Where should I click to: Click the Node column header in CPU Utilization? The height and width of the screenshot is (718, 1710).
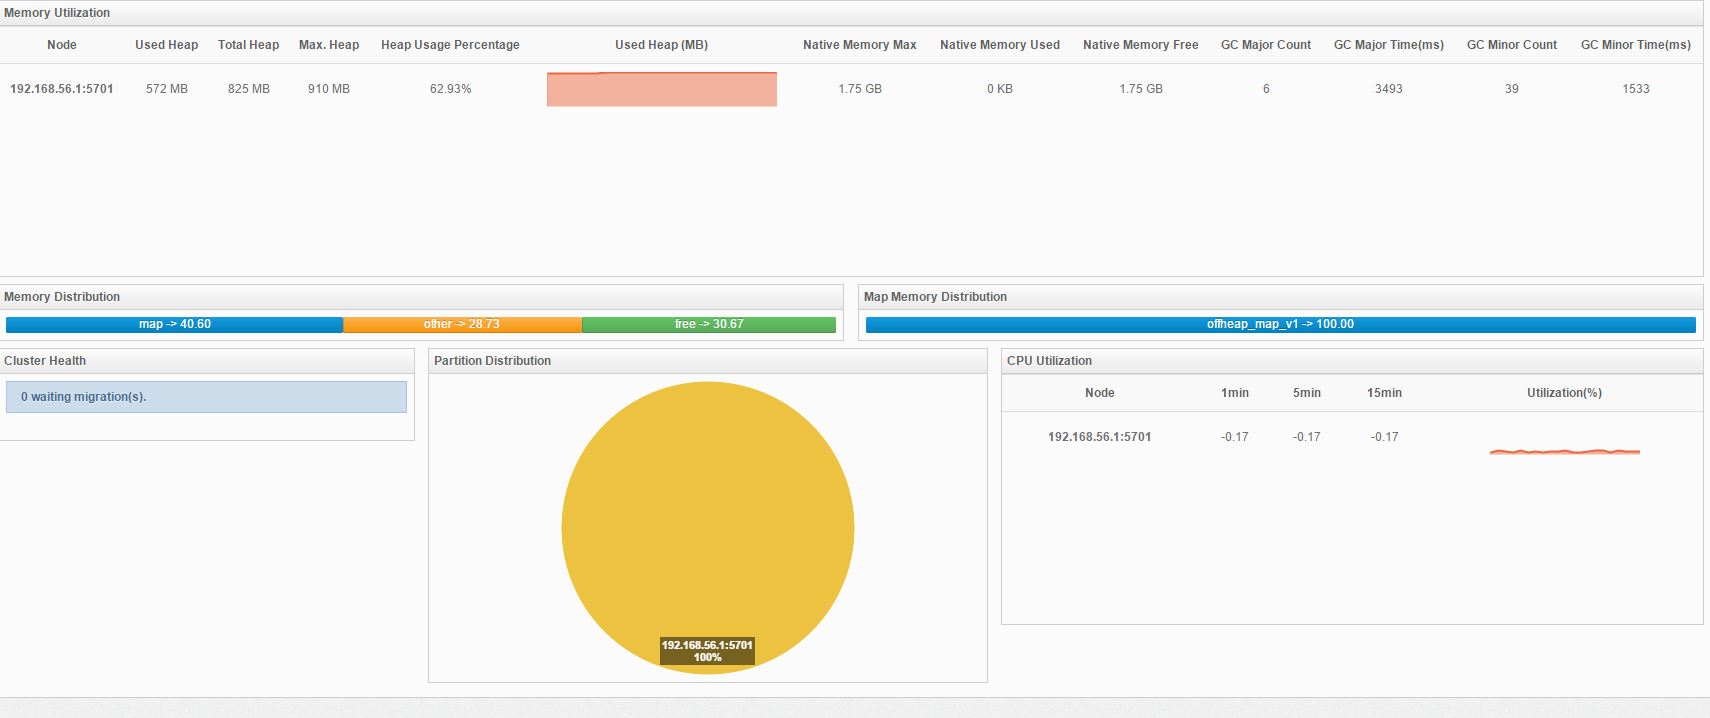(1100, 393)
